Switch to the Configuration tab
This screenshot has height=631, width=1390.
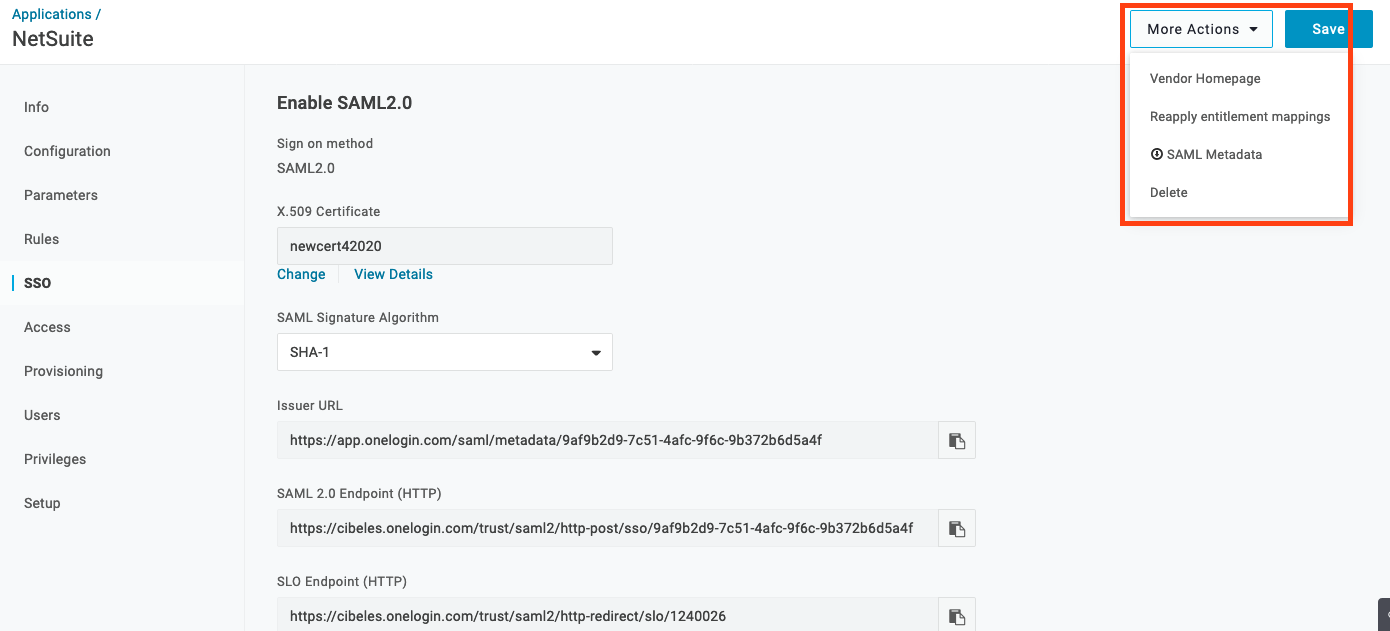(x=67, y=151)
